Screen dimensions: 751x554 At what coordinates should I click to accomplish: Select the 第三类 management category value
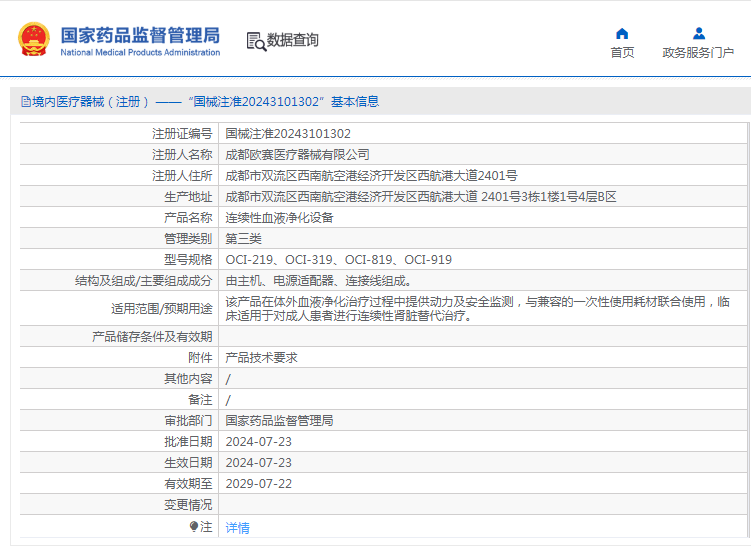pyautogui.click(x=243, y=239)
